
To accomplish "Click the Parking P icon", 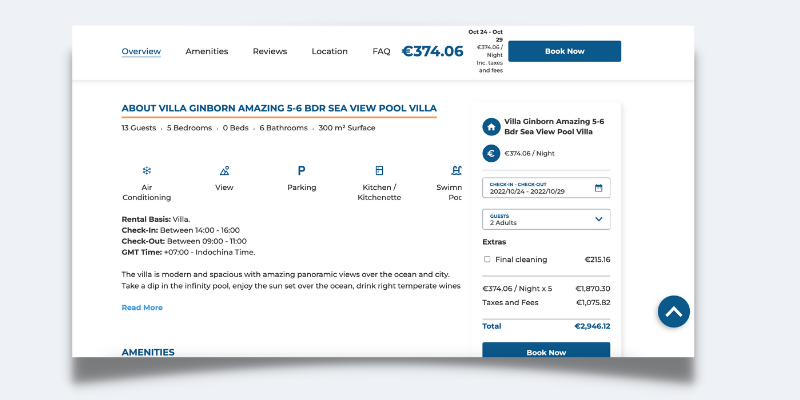I will 302,170.
